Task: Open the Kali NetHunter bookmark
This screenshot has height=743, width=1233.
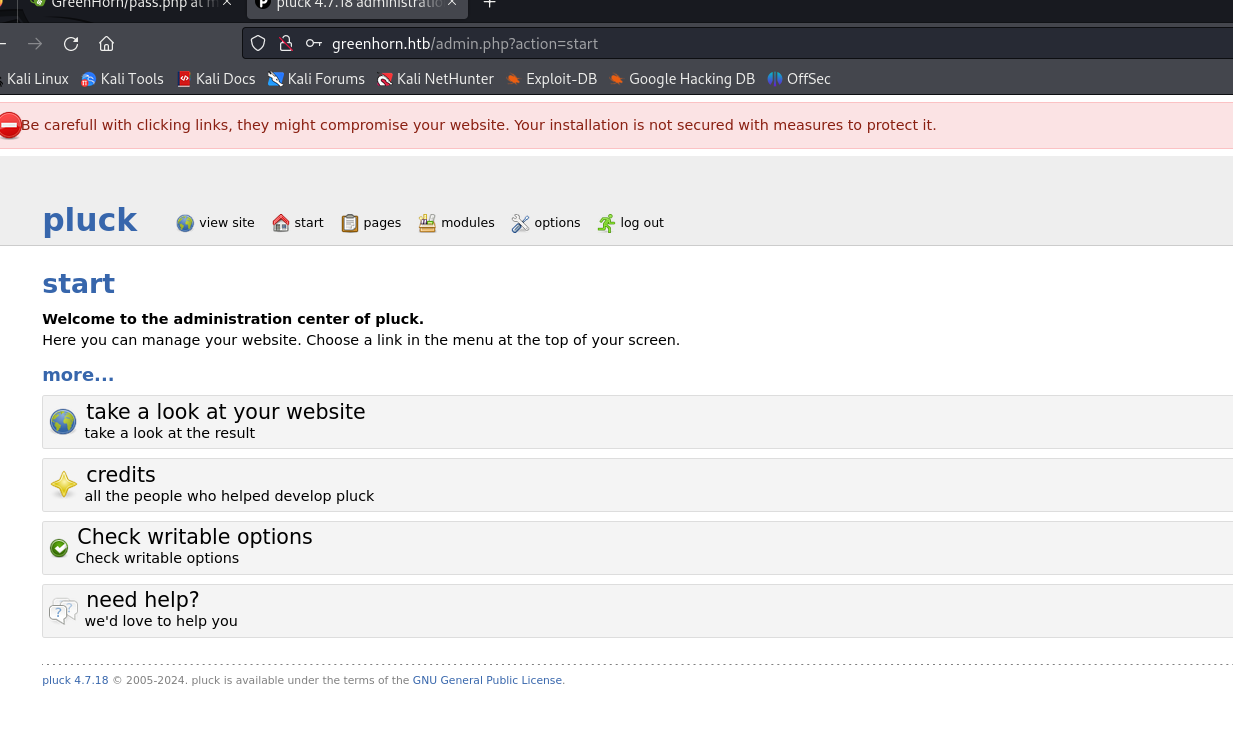Action: 435,79
